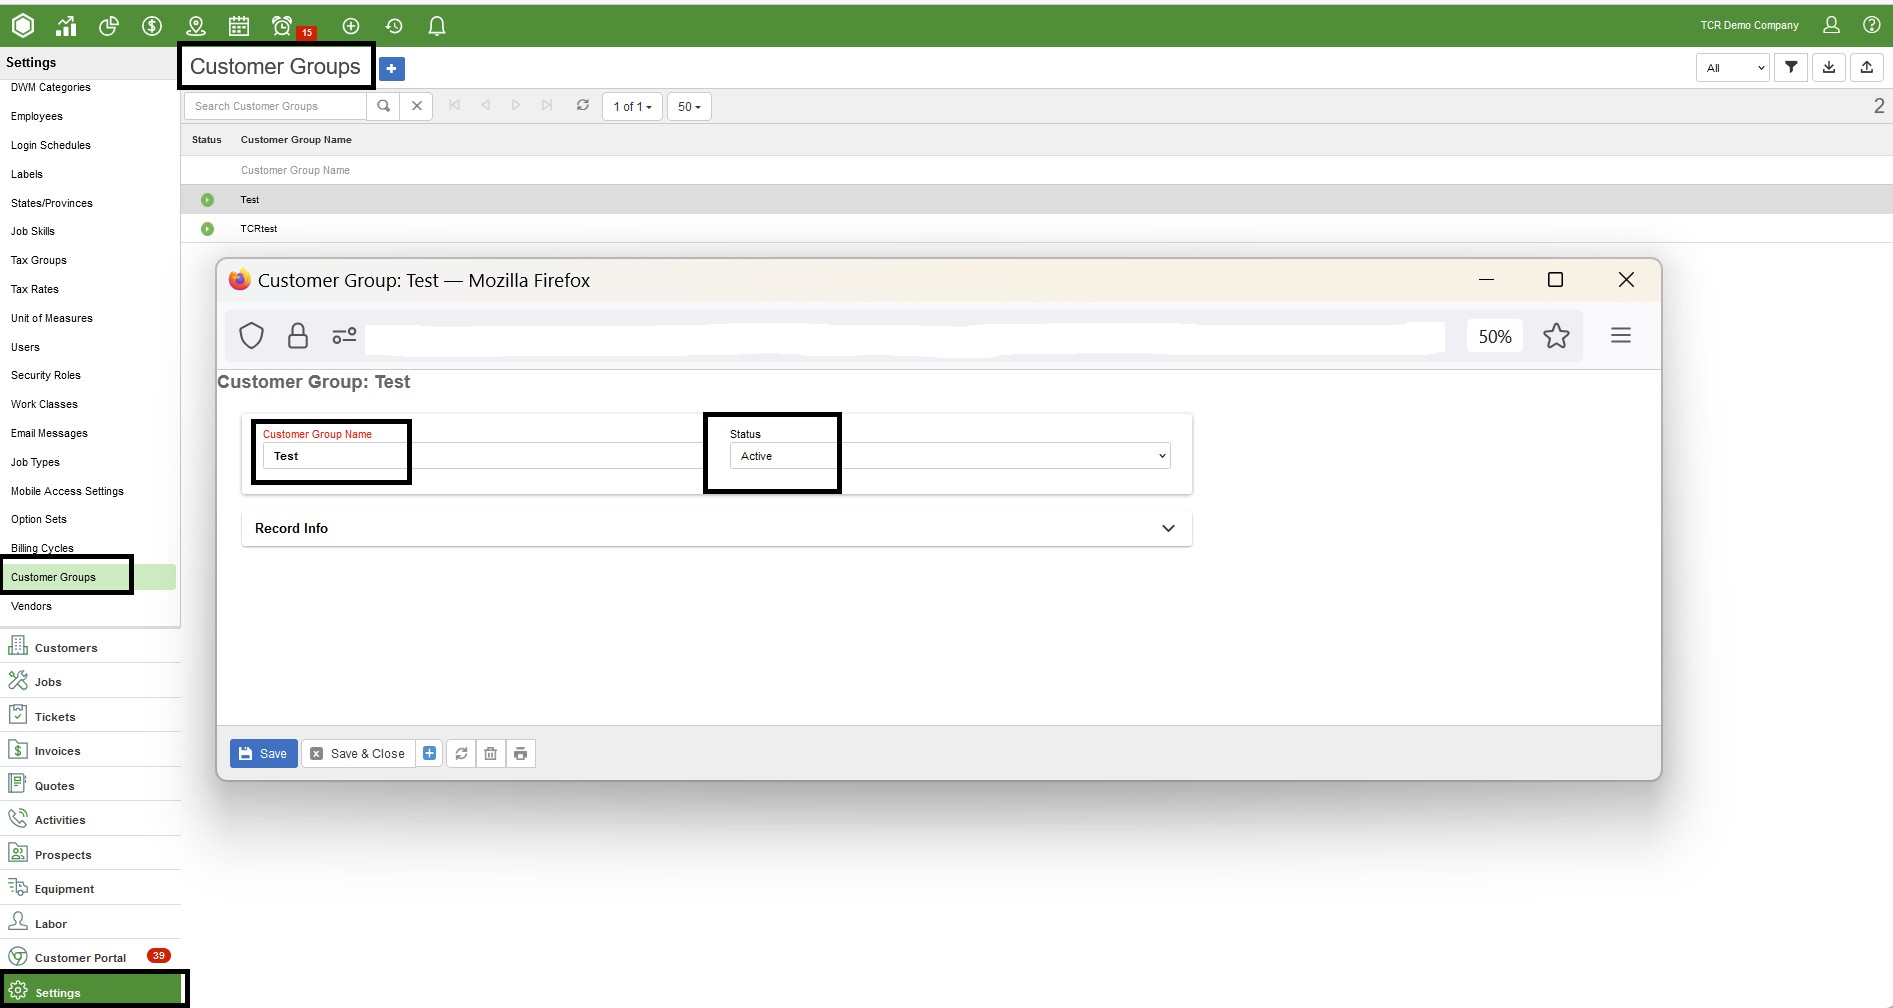Screen dimensions: 1893x1008
Task: Click the Customer Group Name filter field
Action: coord(295,170)
